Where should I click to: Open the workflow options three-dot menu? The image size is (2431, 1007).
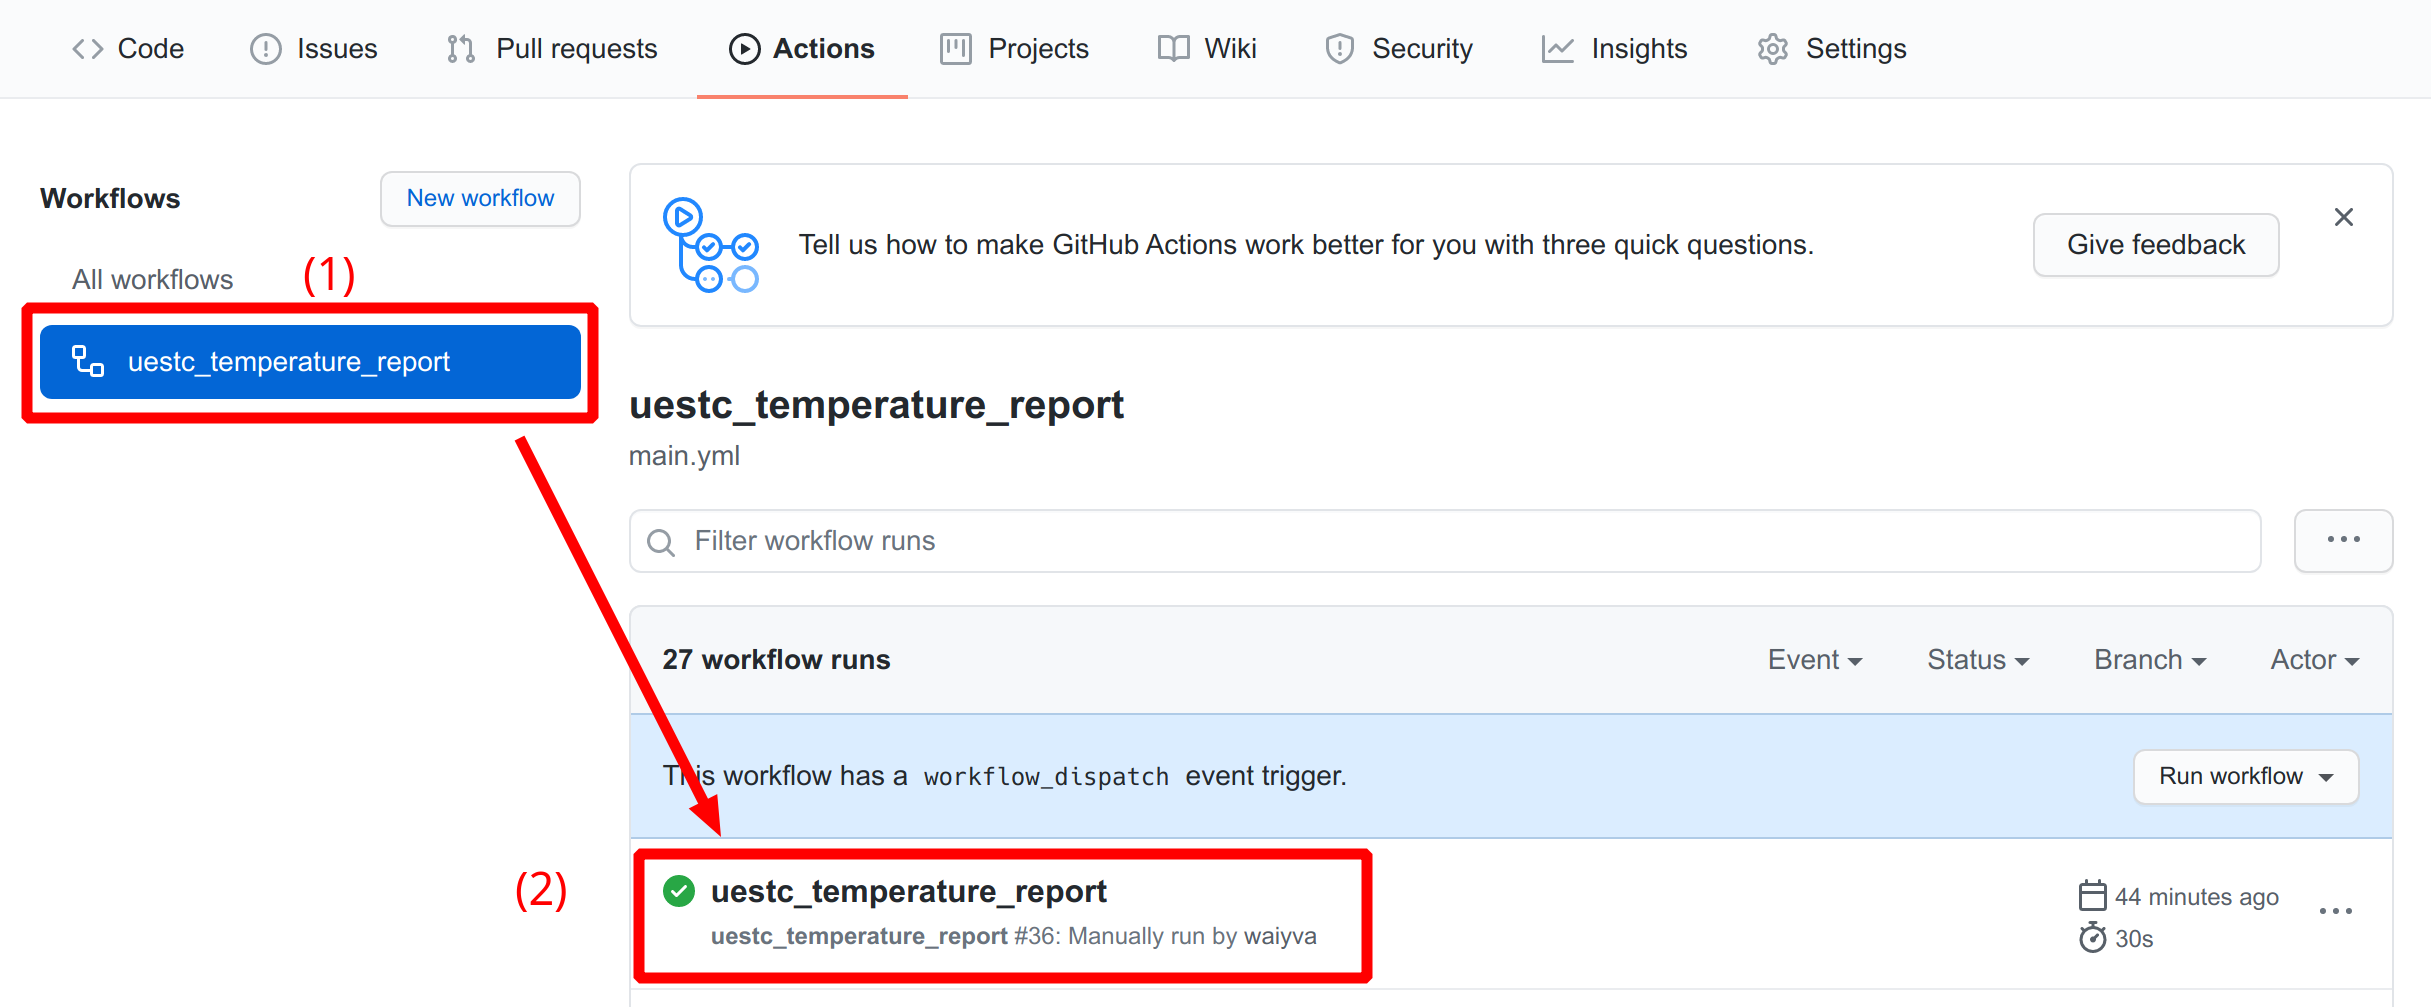coord(2343,541)
